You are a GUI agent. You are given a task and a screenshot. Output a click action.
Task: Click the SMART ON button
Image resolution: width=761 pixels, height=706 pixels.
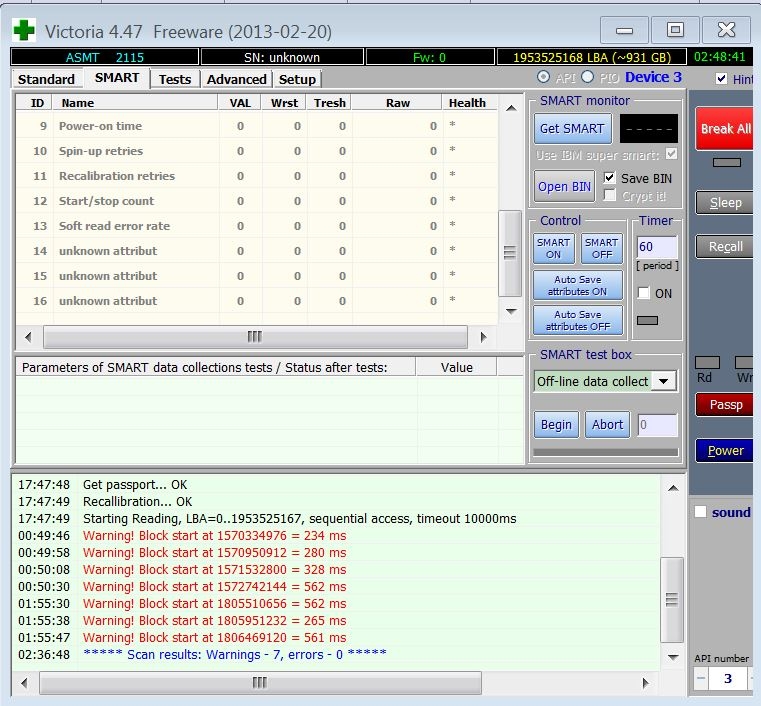[x=553, y=248]
